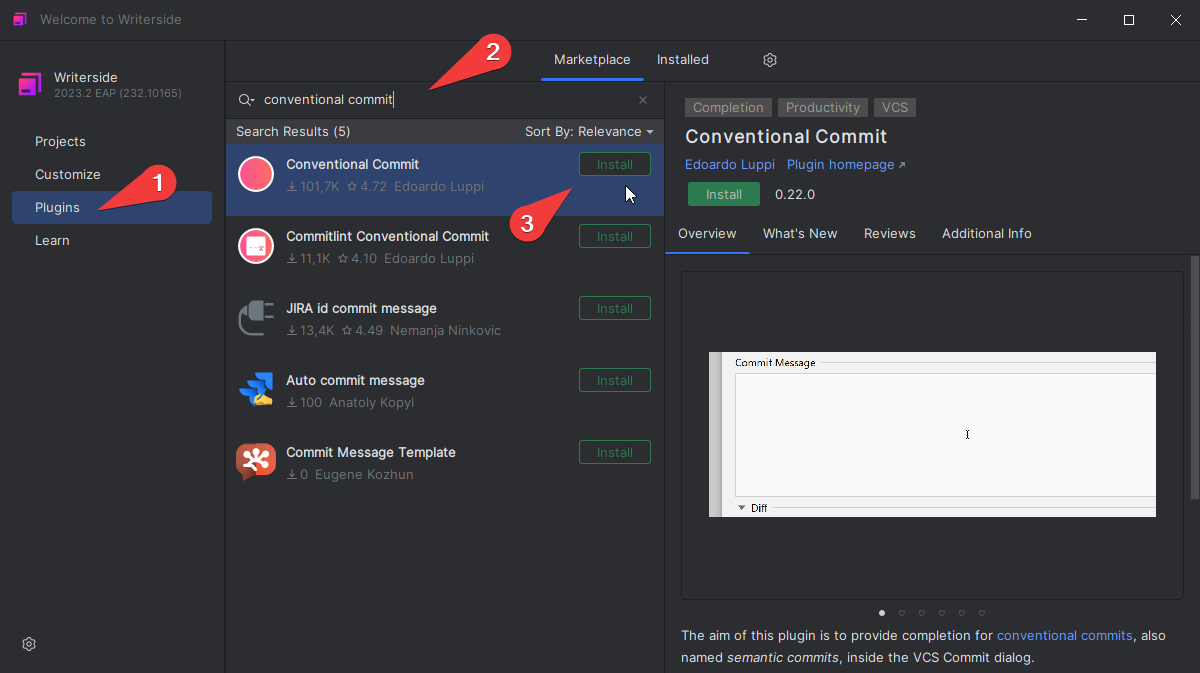The image size is (1200, 673).
Task: Select Auto commit message plugin icon
Action: [x=256, y=390]
